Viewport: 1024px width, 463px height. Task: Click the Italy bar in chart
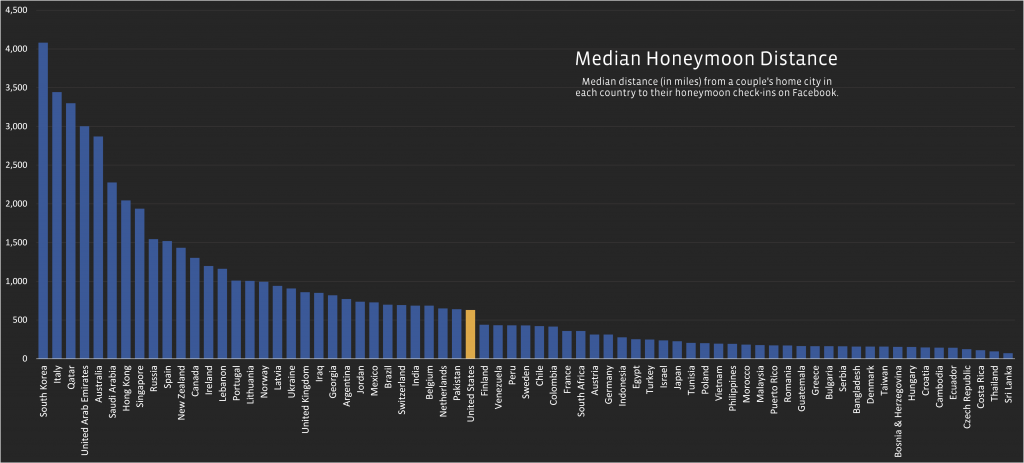click(57, 225)
